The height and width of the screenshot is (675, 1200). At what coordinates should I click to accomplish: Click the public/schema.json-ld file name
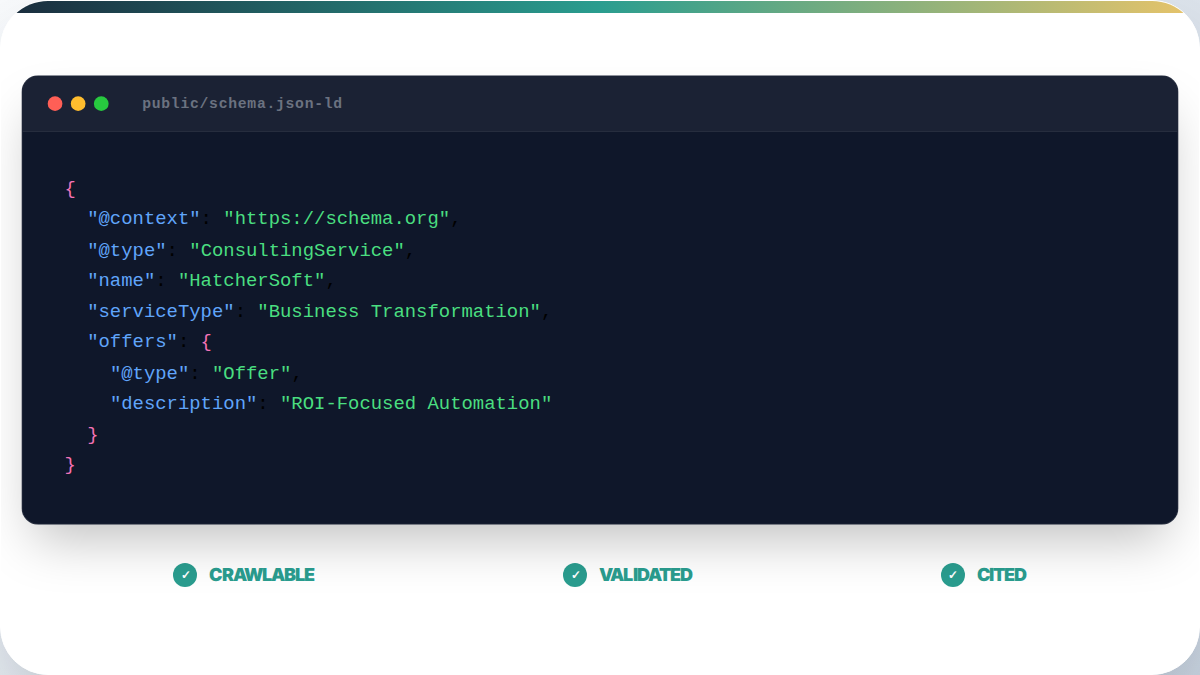(x=242, y=104)
